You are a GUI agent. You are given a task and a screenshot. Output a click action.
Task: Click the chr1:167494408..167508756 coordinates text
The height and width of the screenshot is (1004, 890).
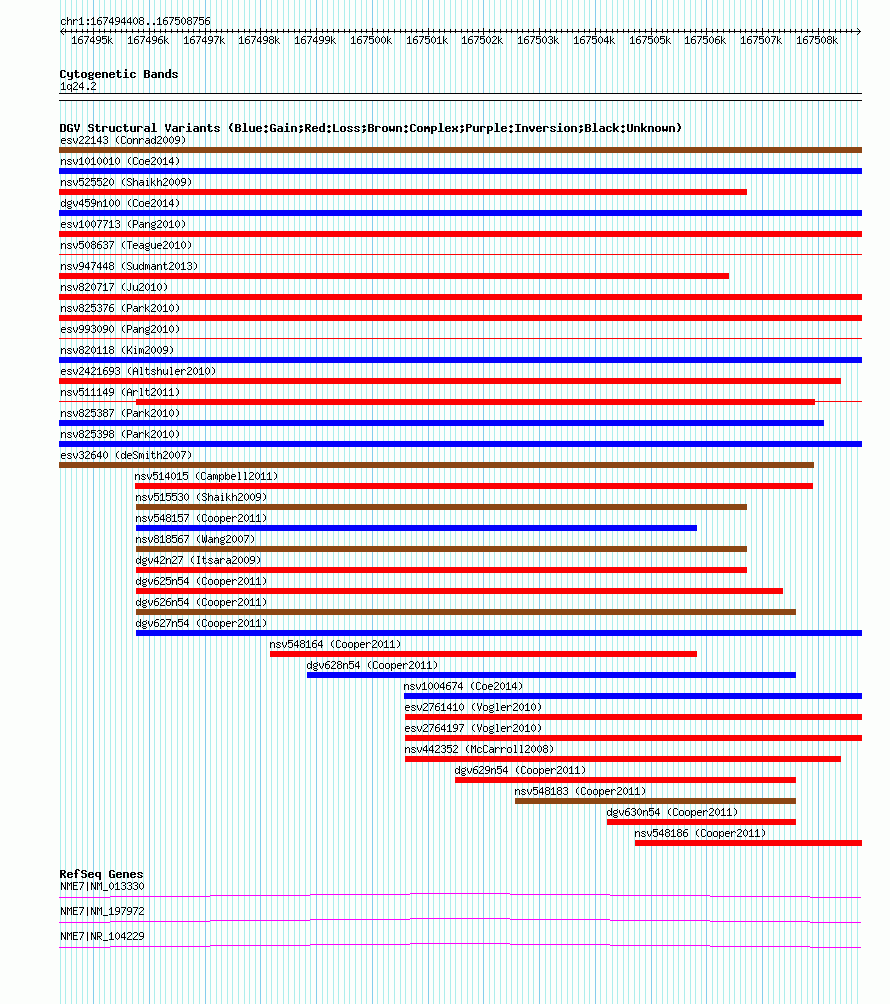(135, 21)
